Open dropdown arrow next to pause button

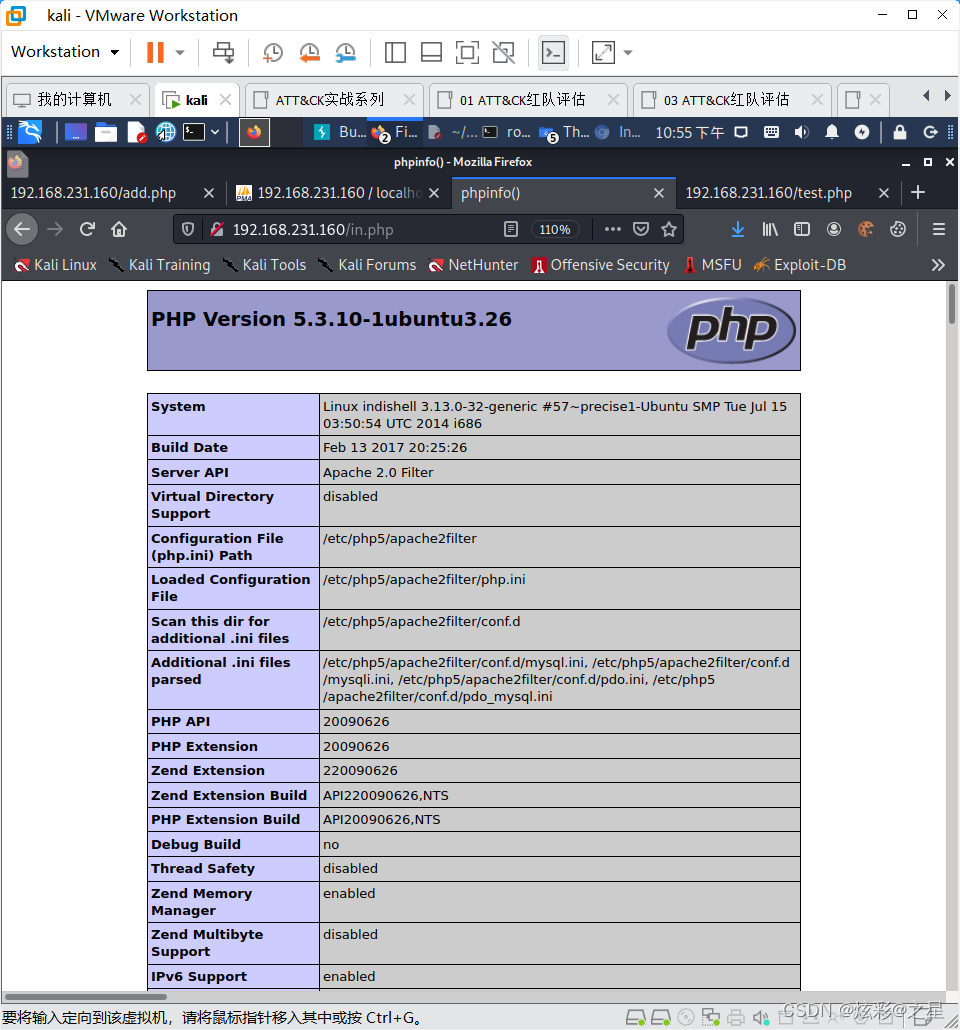180,53
